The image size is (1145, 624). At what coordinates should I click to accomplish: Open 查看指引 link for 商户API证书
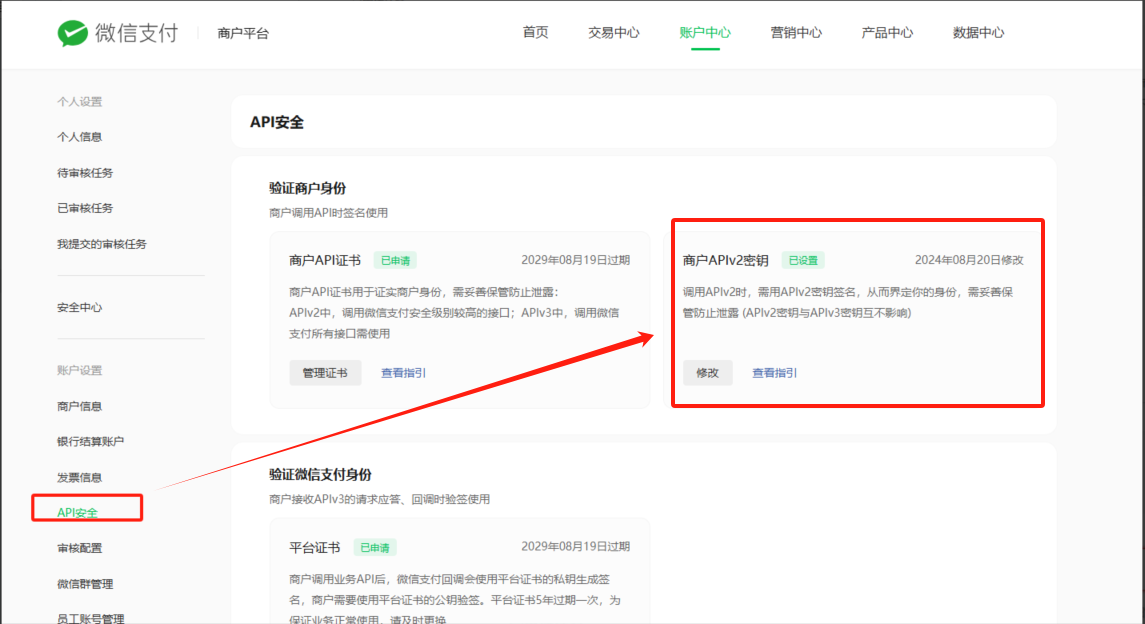tap(403, 373)
